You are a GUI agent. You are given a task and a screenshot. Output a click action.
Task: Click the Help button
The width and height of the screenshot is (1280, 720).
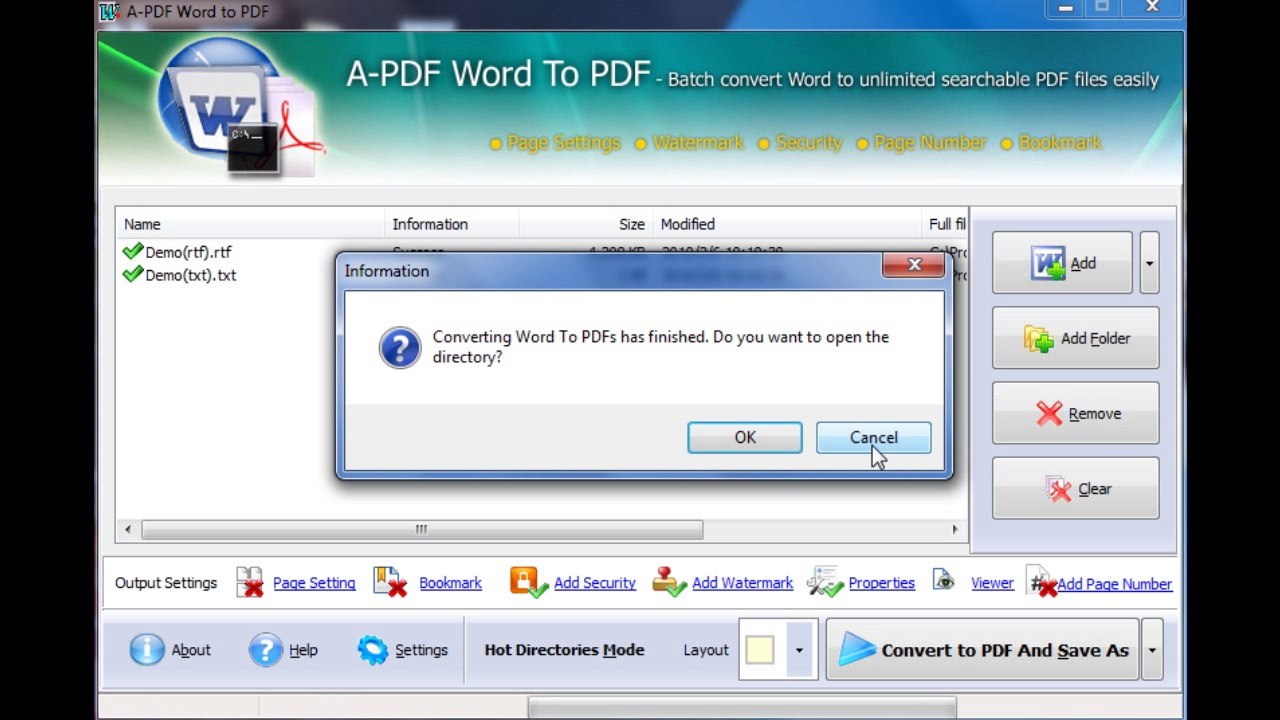coord(284,650)
